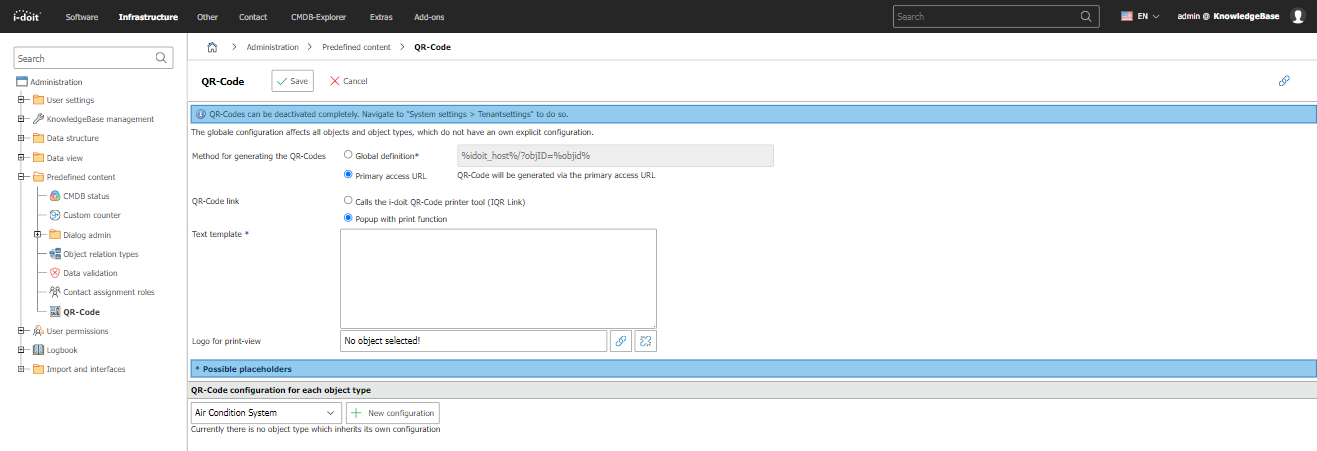
Task: Expand the User settings tree node
Action: [x=21, y=100]
